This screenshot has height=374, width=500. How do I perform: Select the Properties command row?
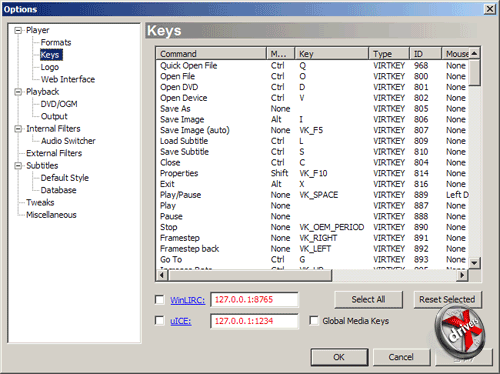(313, 173)
